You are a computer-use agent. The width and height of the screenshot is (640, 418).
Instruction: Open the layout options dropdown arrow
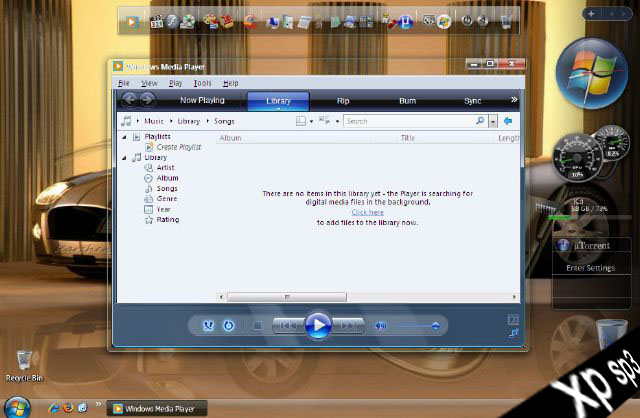coord(311,121)
